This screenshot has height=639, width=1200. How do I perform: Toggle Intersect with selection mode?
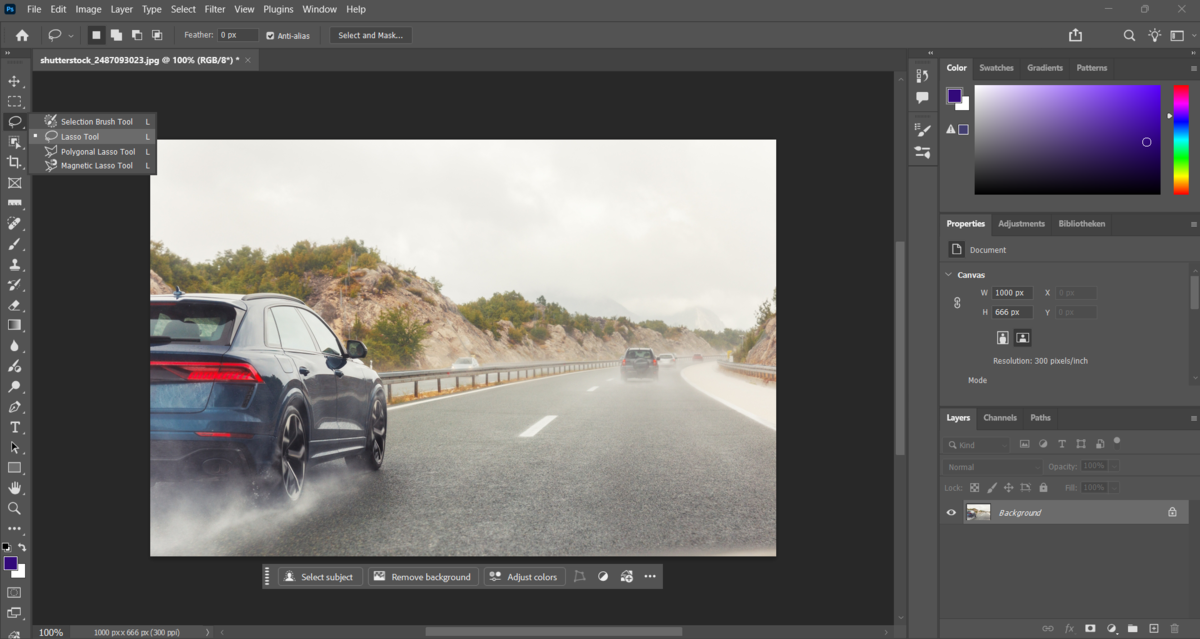click(157, 35)
